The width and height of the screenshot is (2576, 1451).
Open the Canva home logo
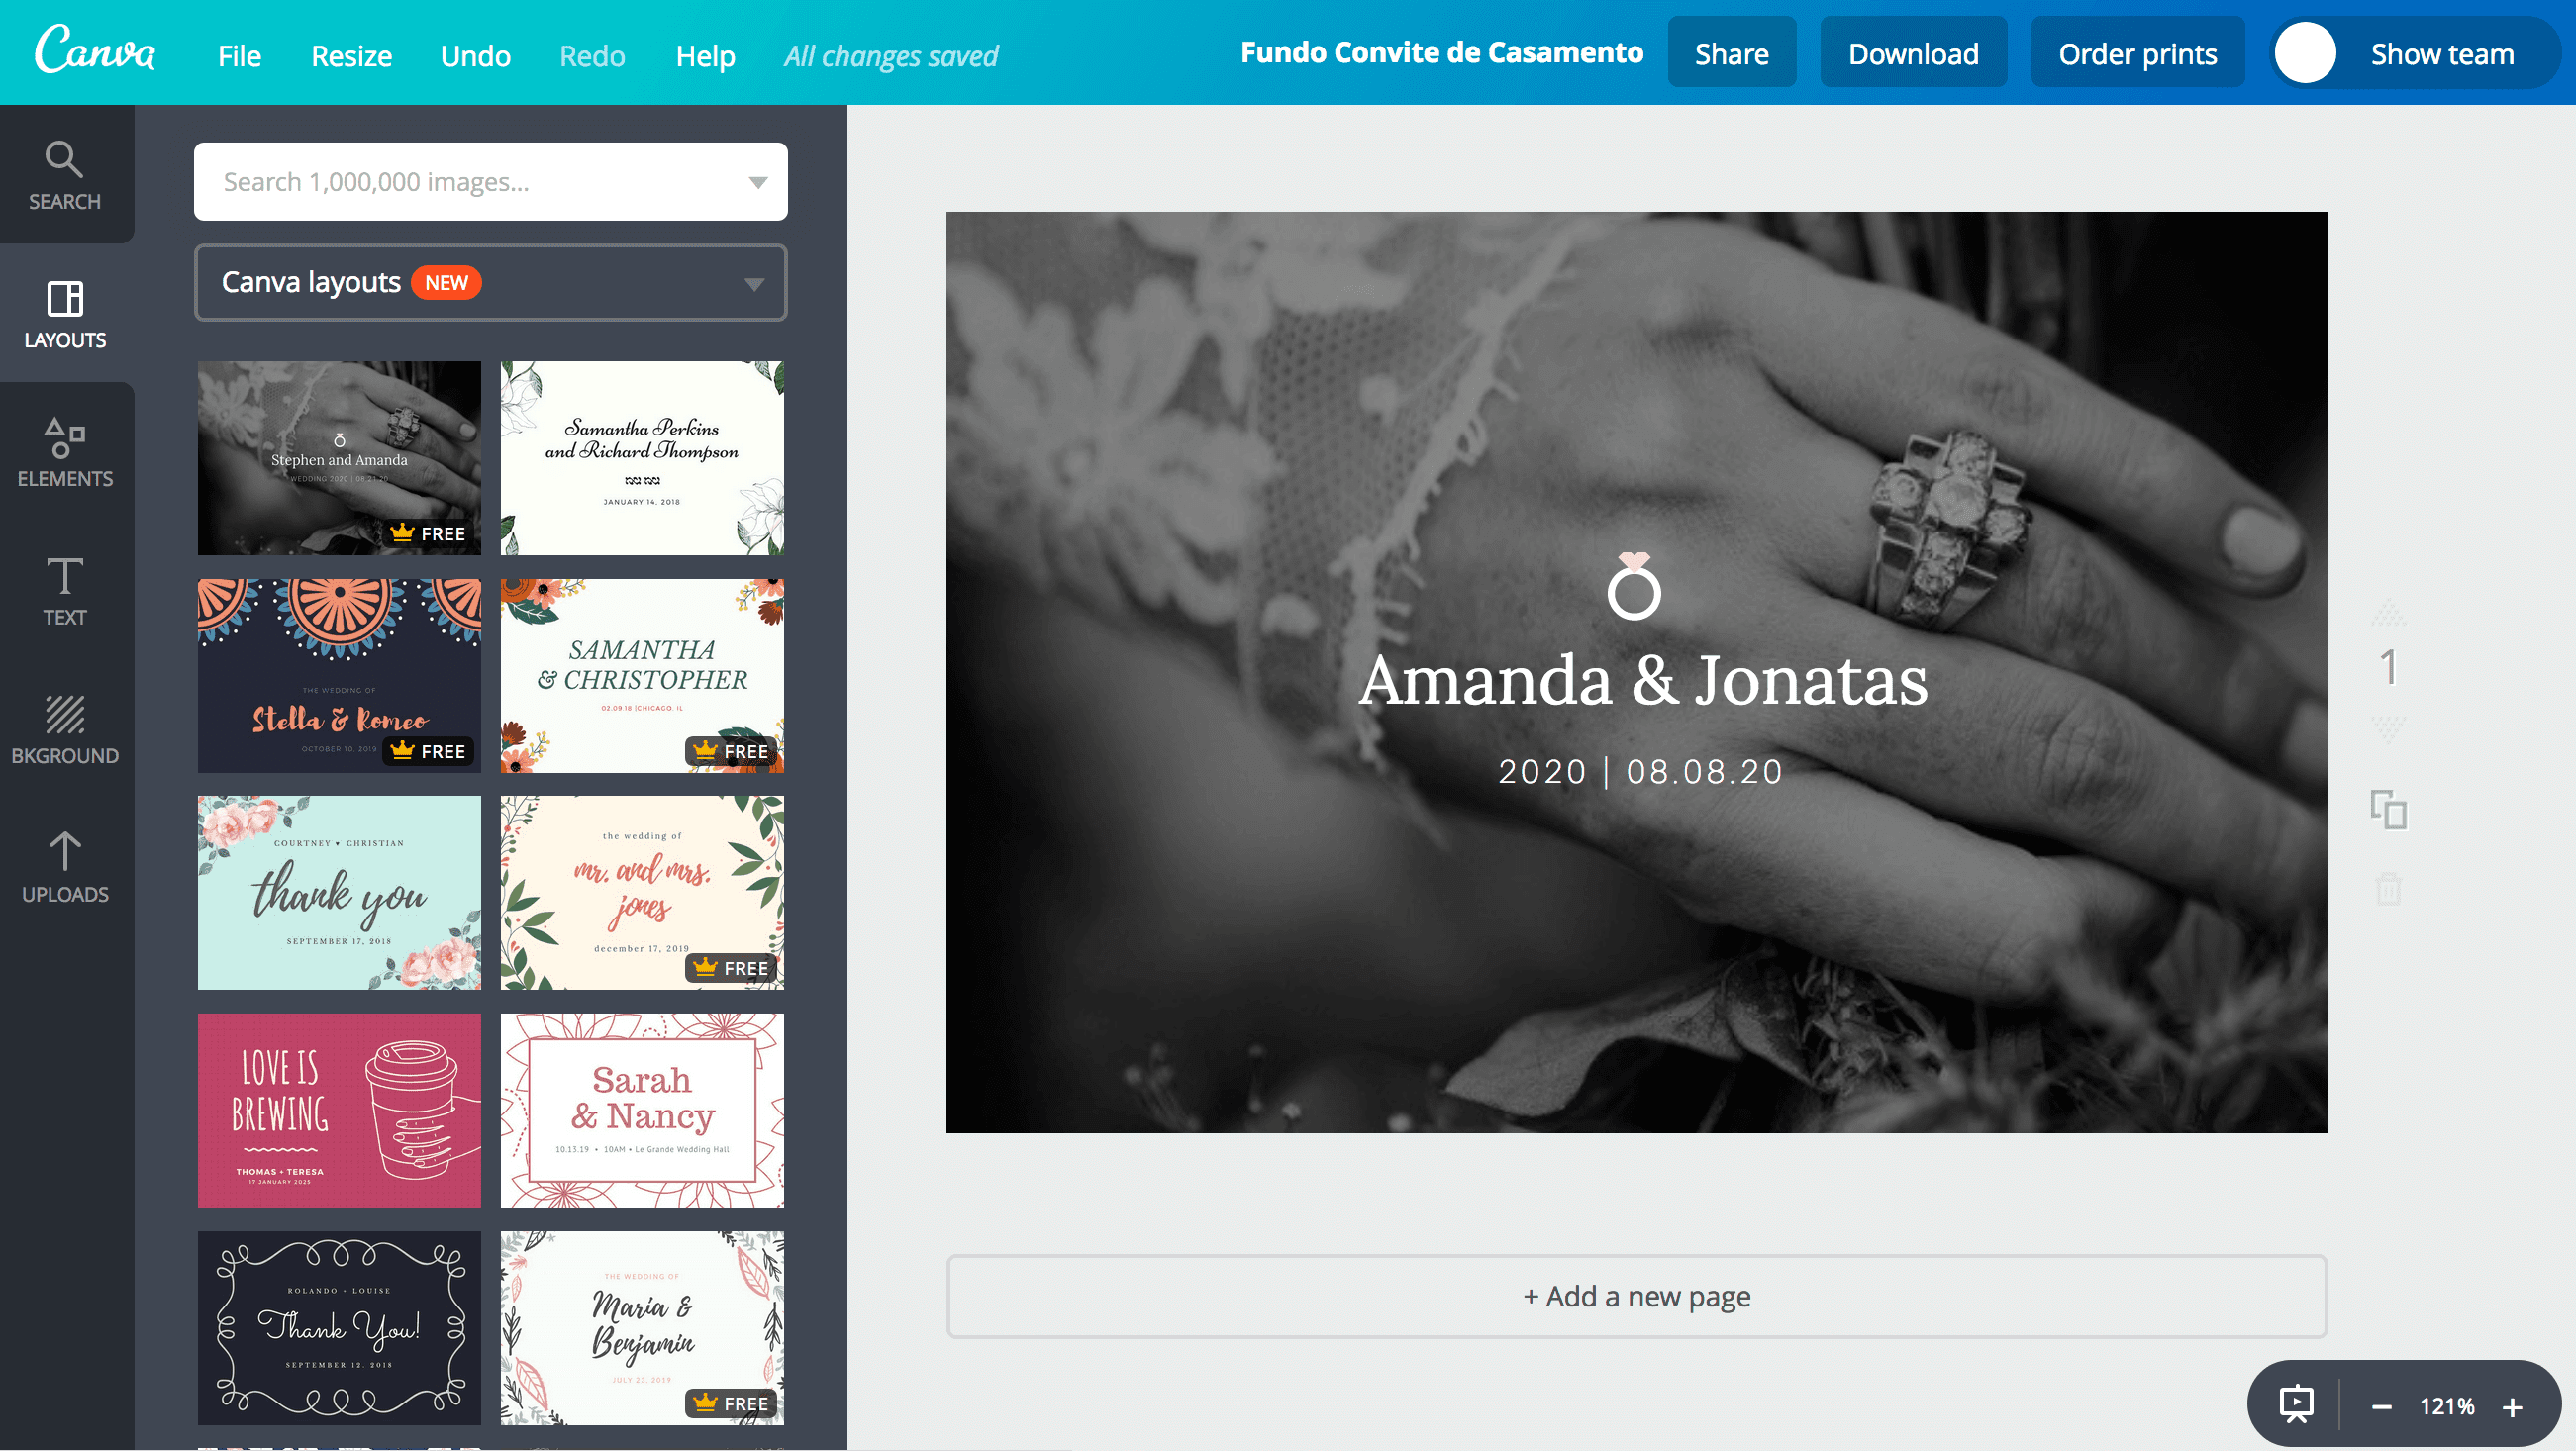pyautogui.click(x=95, y=50)
